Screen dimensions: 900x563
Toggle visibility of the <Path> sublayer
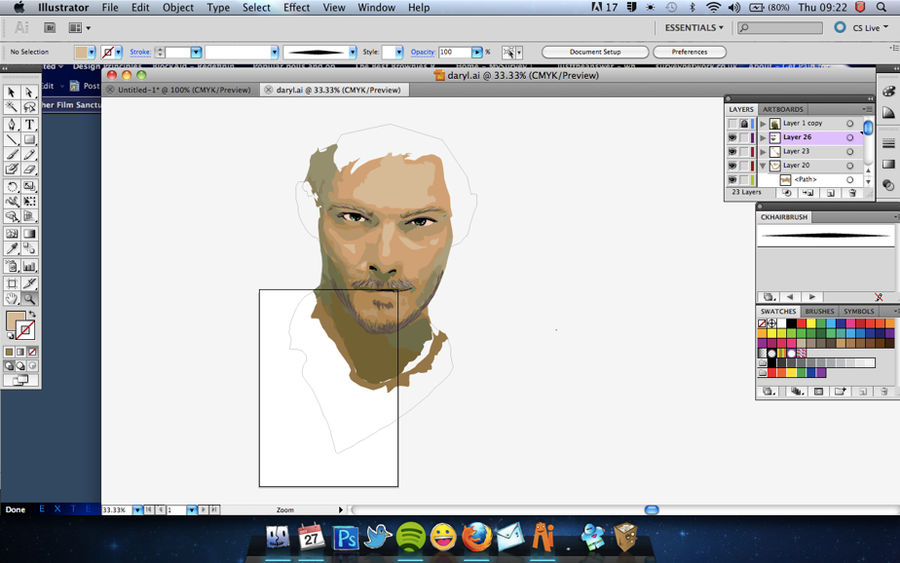(x=732, y=180)
